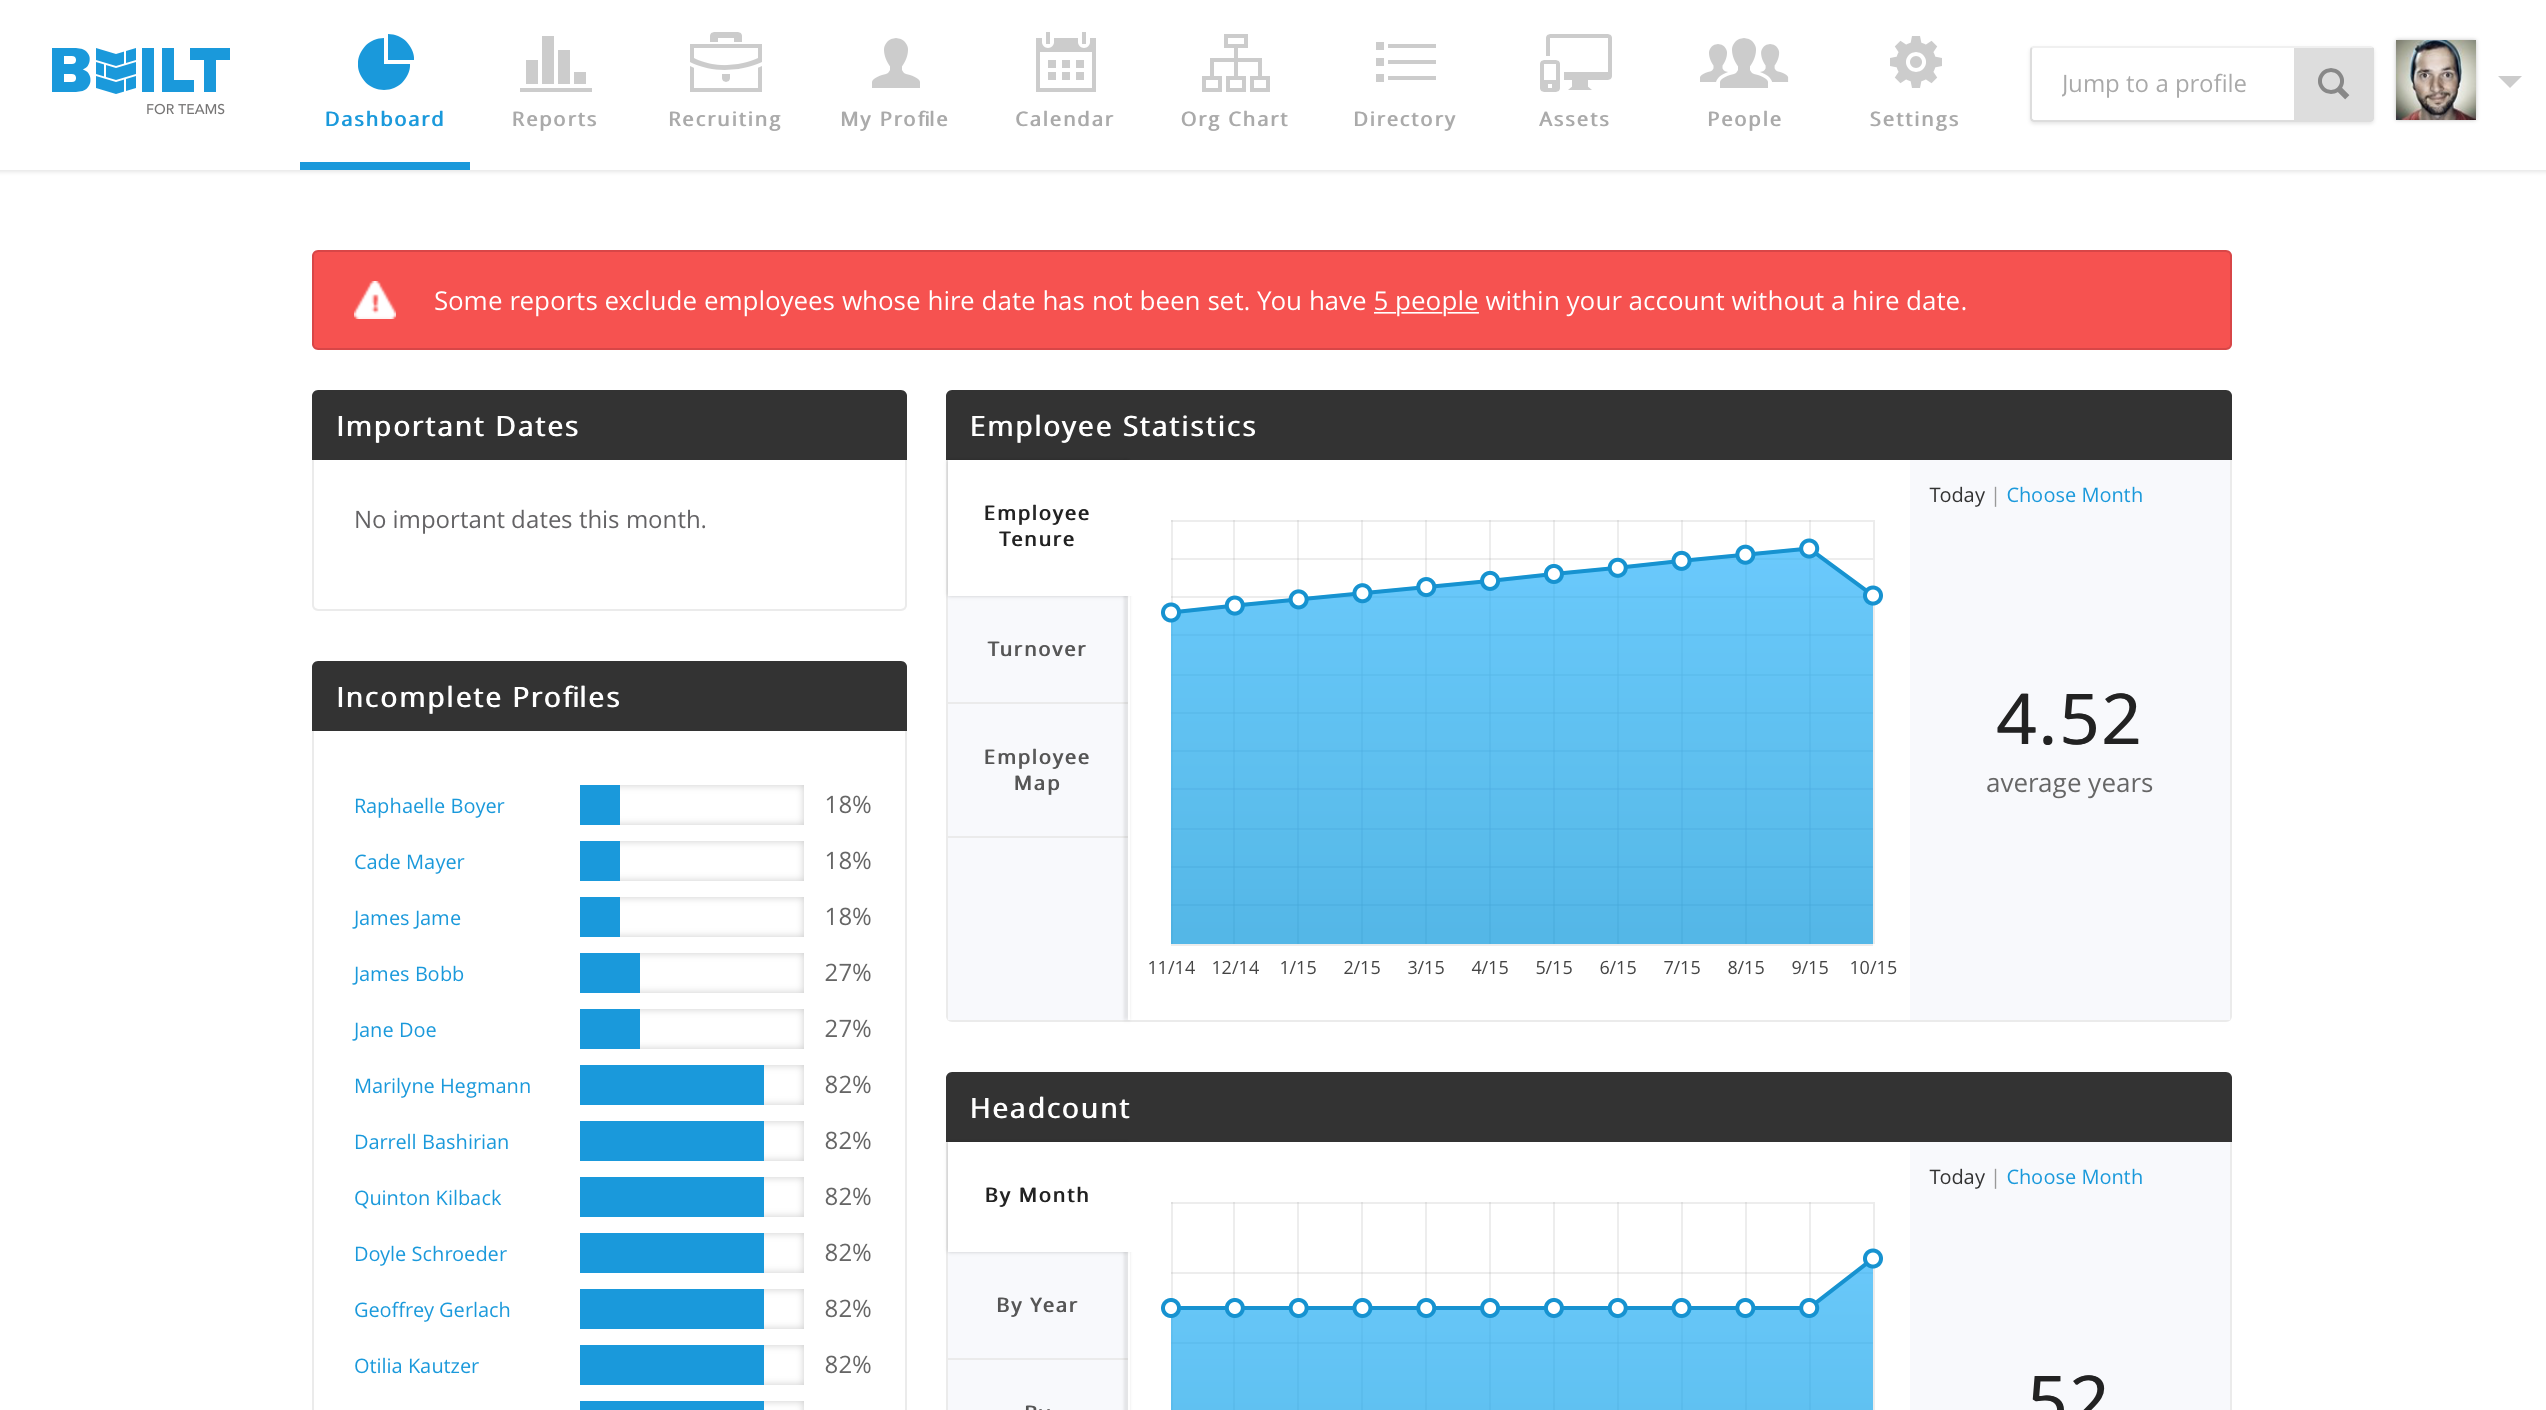Open the Calendar icon
The width and height of the screenshot is (2546, 1410).
click(1065, 63)
